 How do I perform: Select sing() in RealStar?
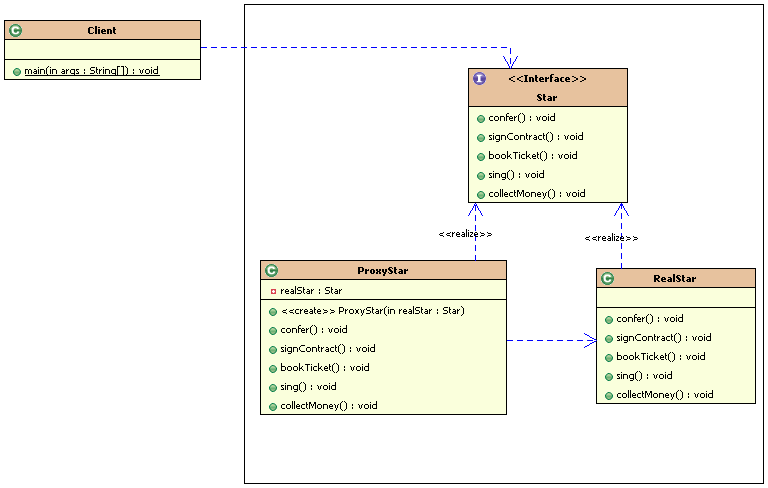(x=644, y=376)
